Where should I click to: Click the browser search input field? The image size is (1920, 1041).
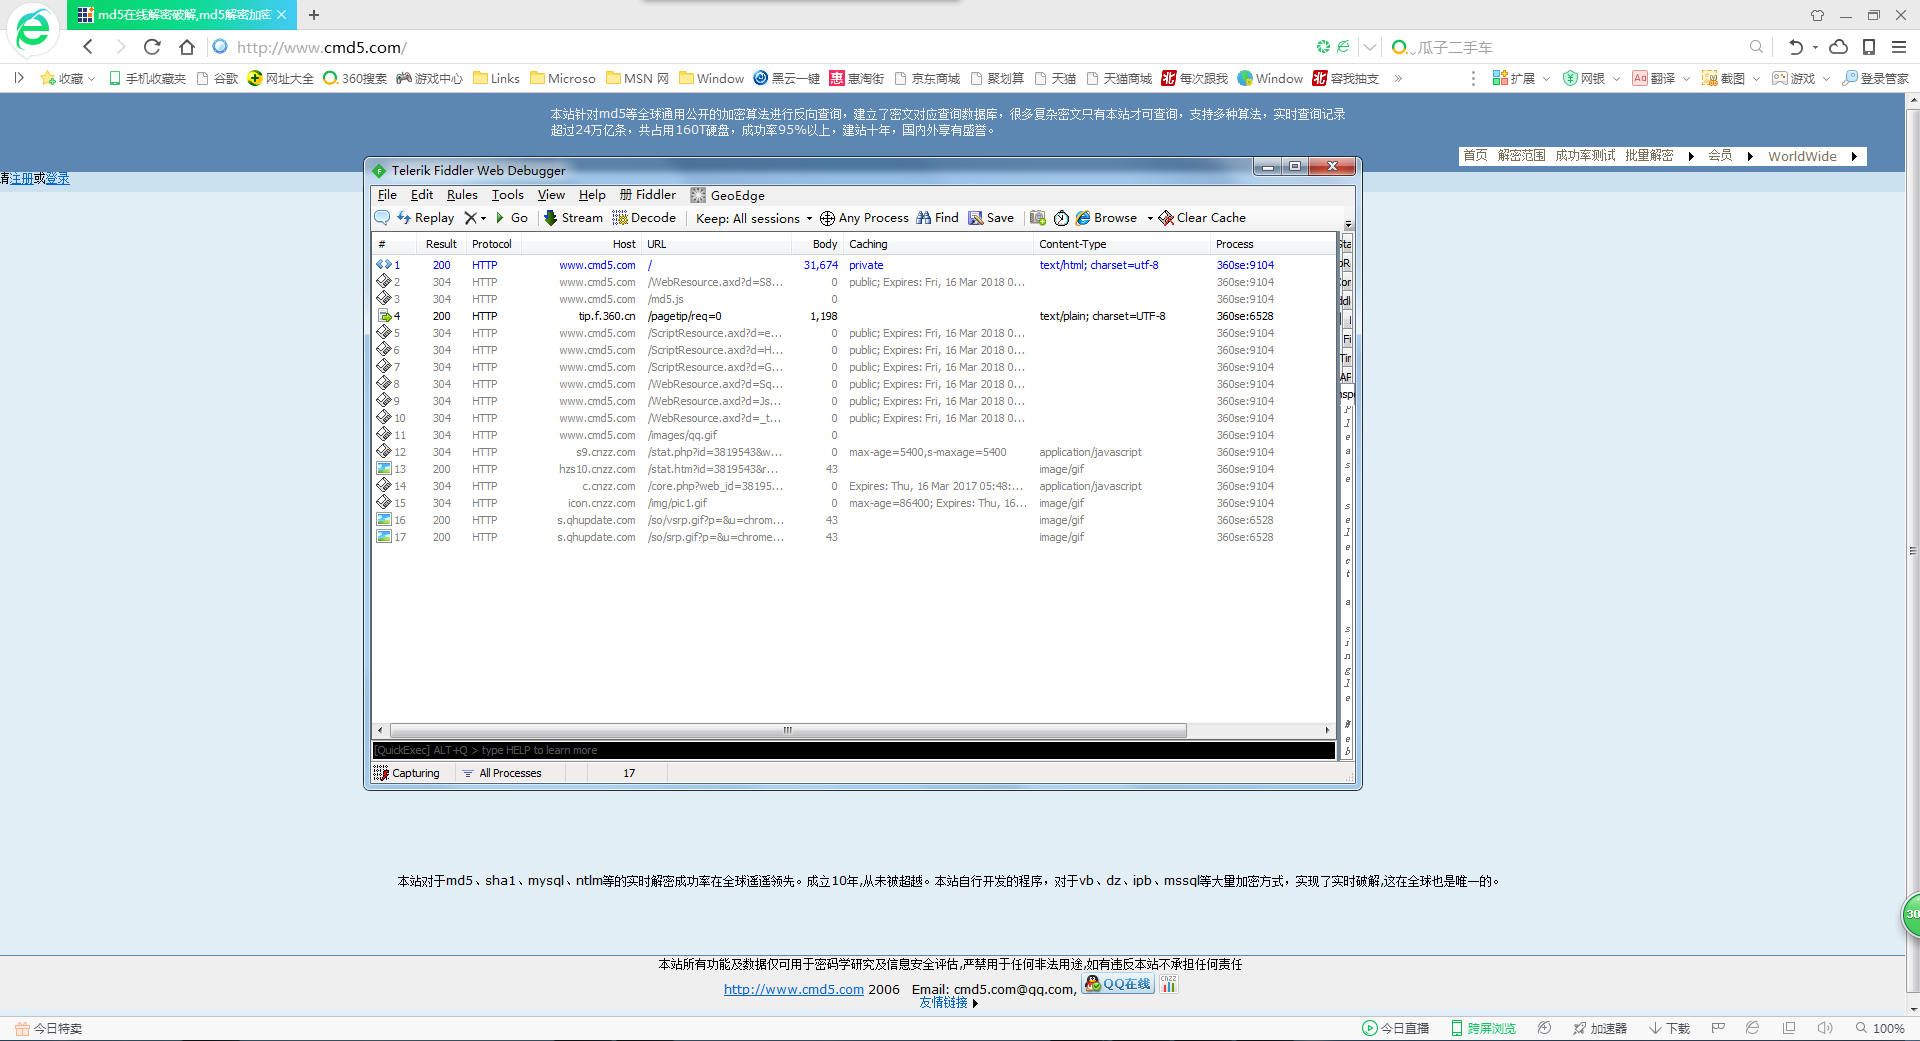point(1580,47)
